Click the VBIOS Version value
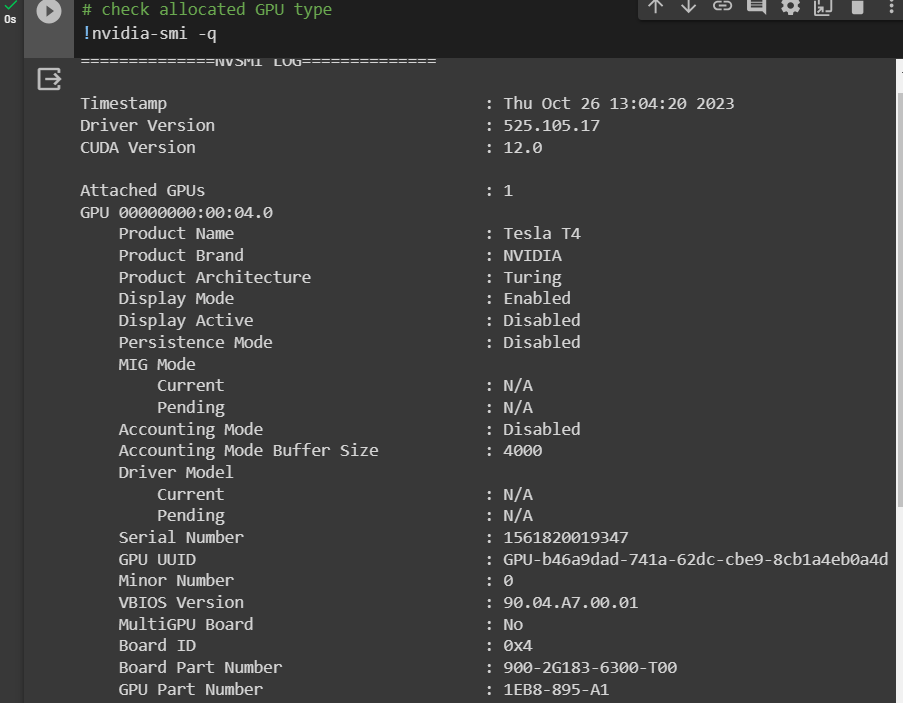This screenshot has width=903, height=703. click(x=570, y=602)
